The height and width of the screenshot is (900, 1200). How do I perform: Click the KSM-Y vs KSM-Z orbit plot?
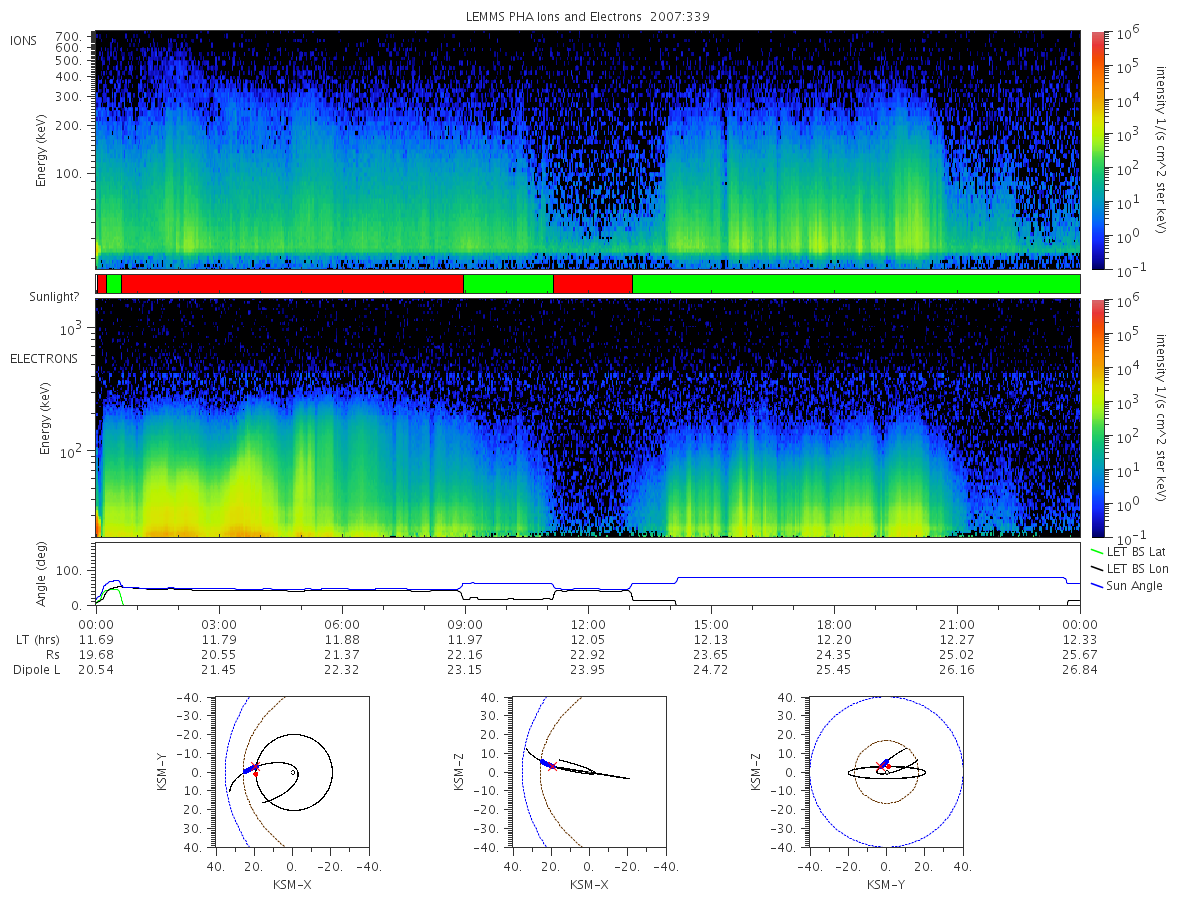tap(886, 772)
